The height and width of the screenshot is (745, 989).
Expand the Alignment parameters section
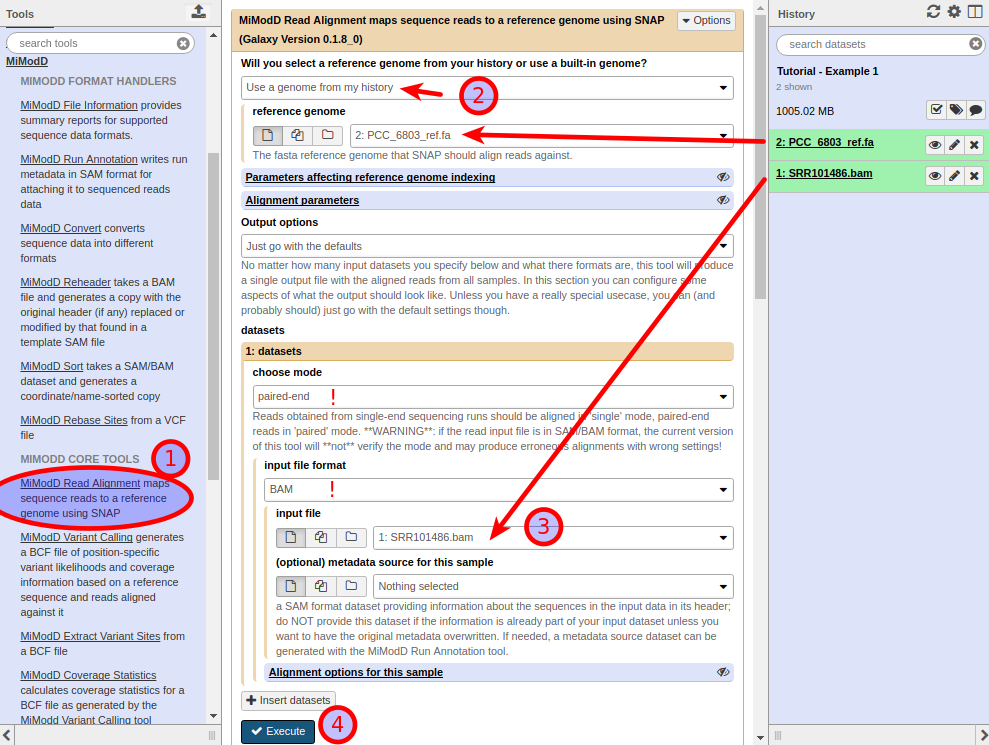(x=302, y=200)
